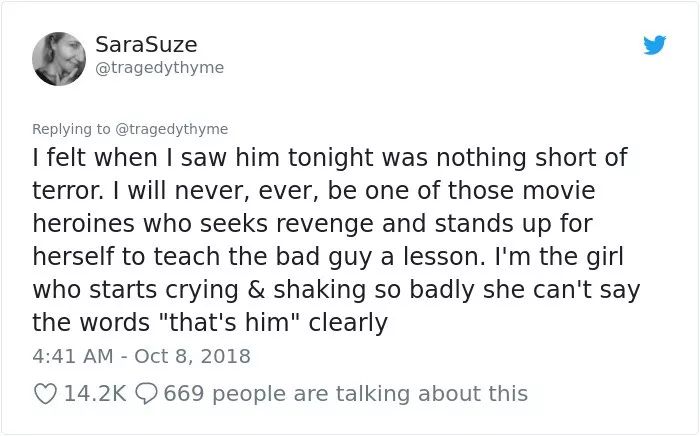Click the quoted words "that's him"
700x436 pixels.
(229, 323)
